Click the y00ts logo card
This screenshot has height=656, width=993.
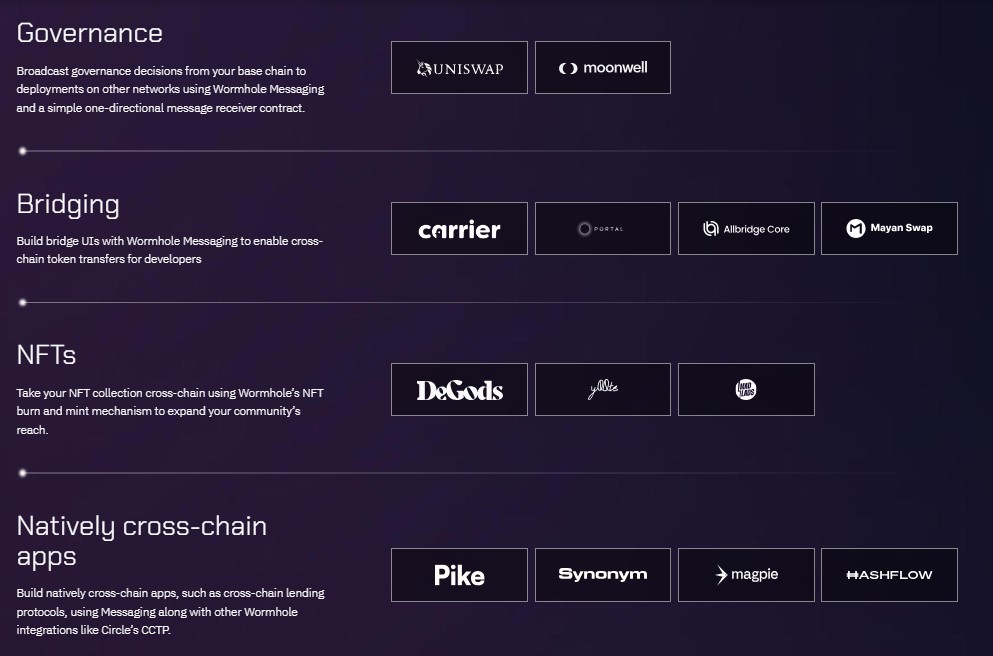coord(603,390)
